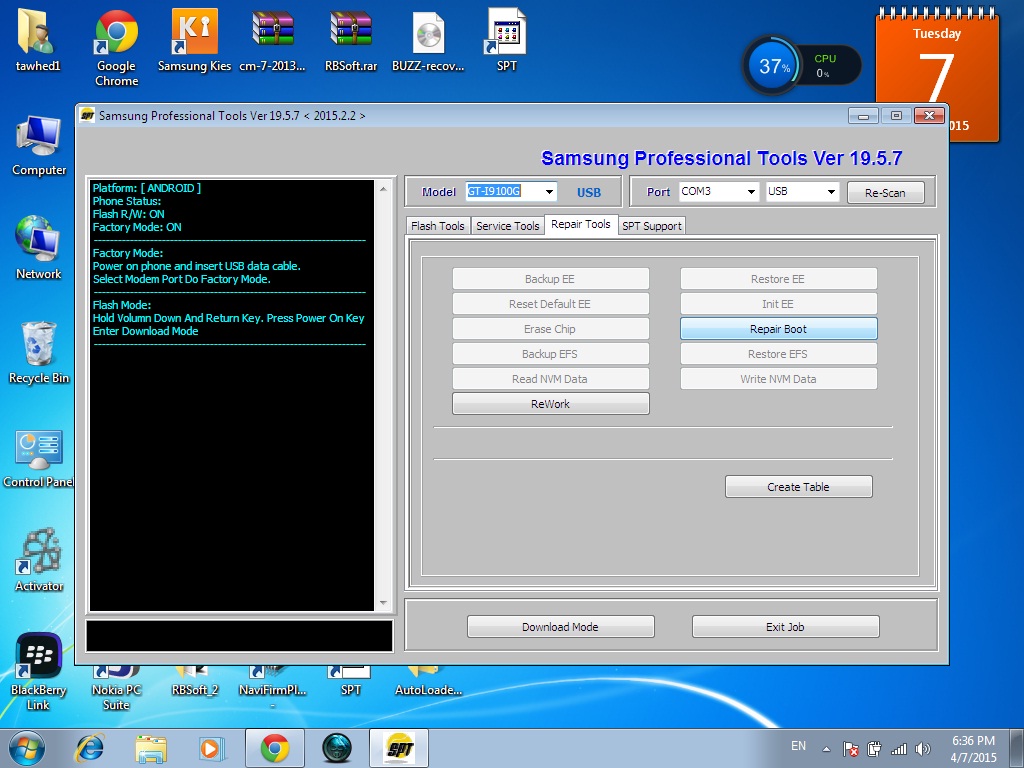Open the Computer desktop icon

[x=39, y=145]
